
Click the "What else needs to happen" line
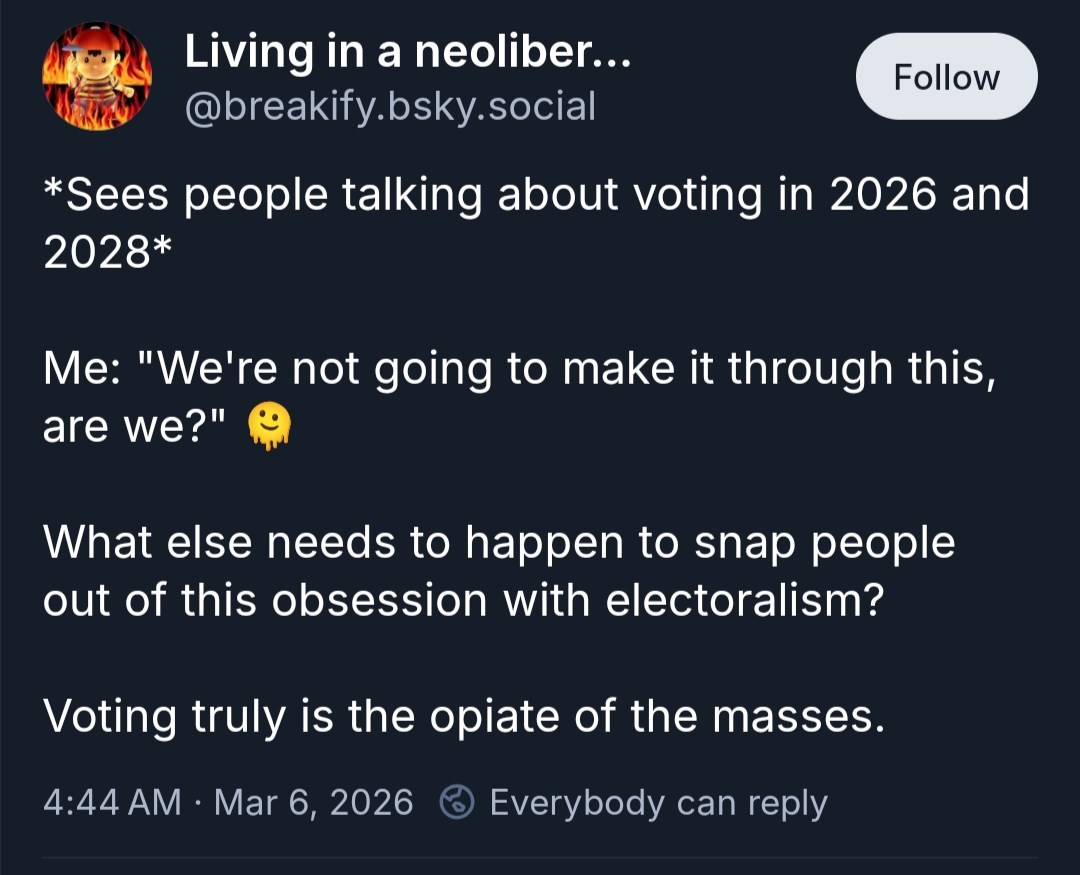tap(498, 543)
